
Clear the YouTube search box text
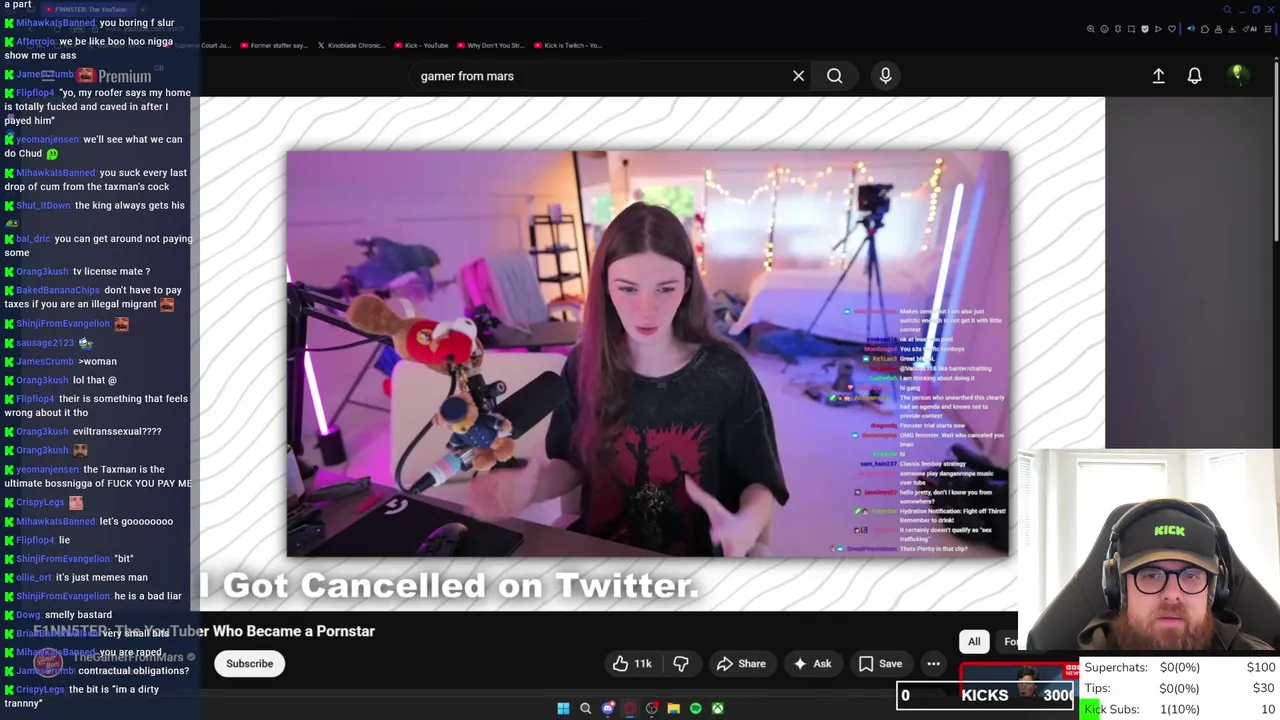(x=798, y=76)
